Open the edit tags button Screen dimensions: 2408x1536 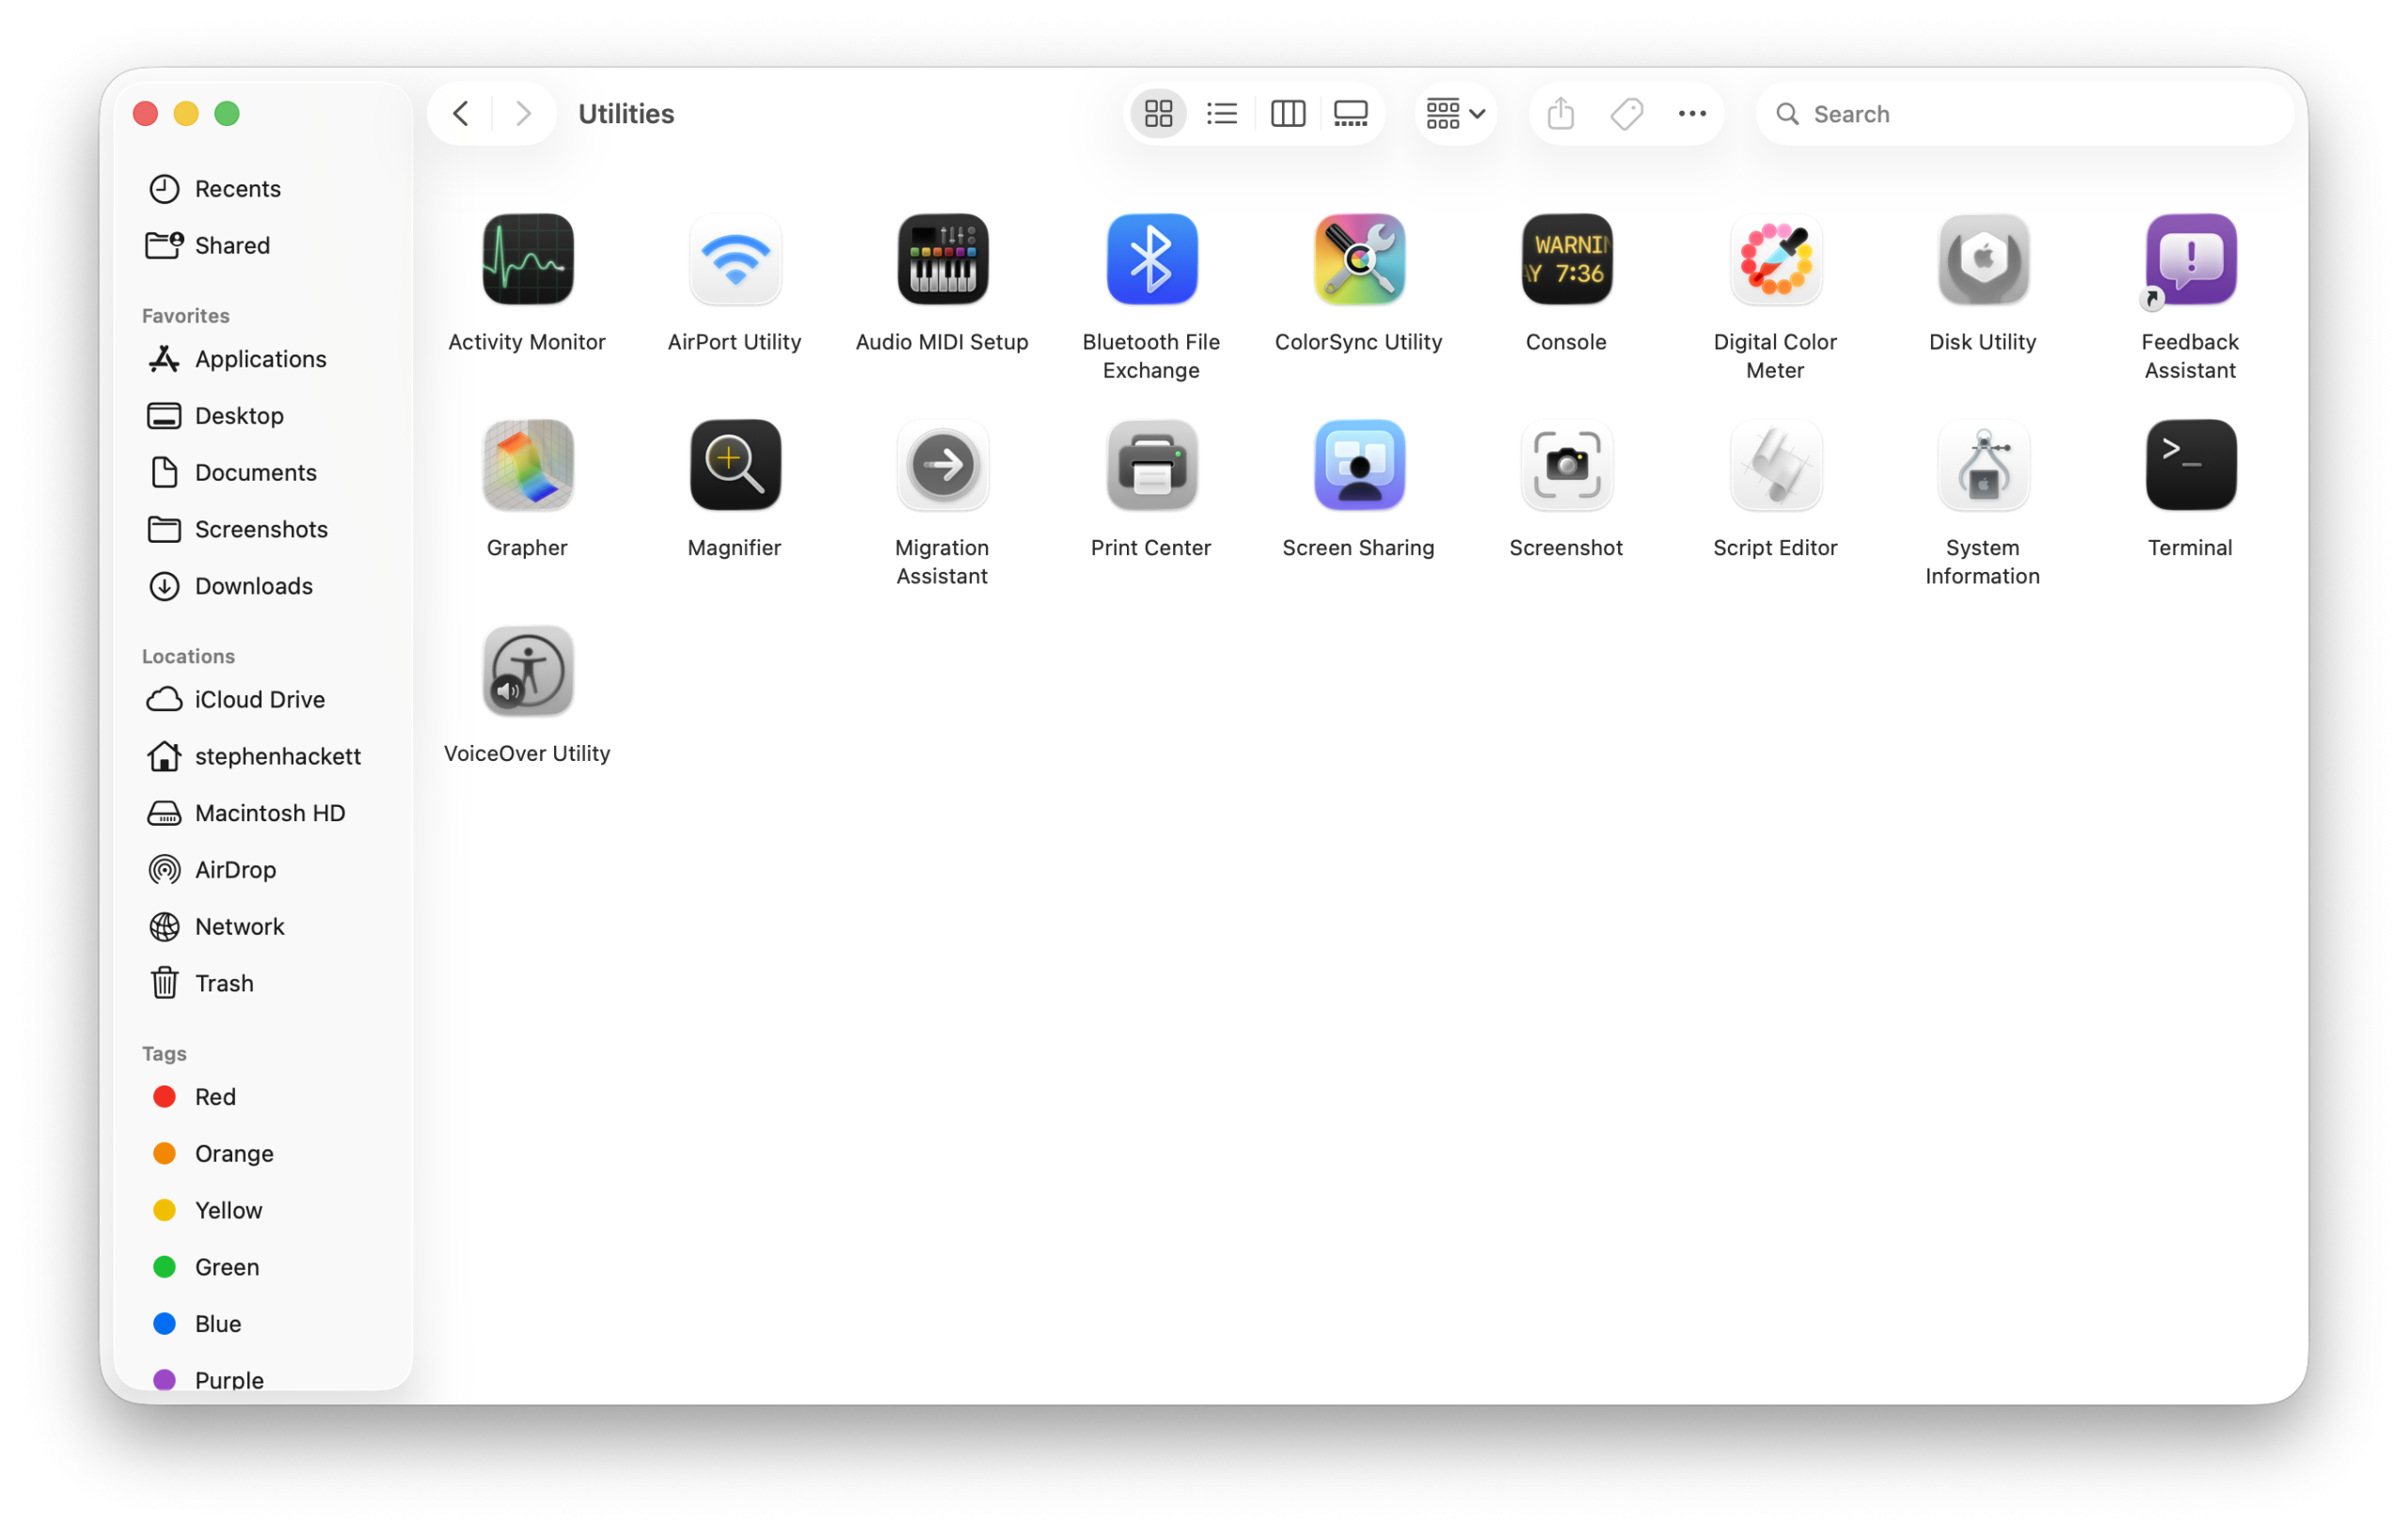1626,114
